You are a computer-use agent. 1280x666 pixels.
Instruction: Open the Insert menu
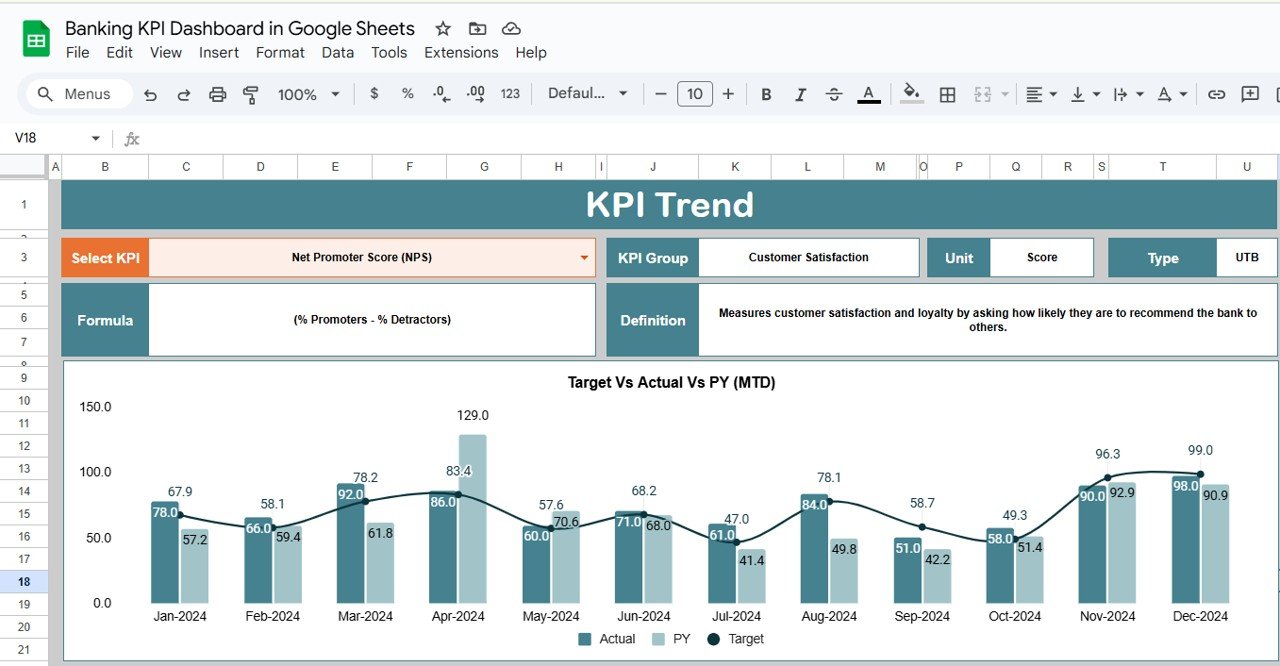click(x=219, y=52)
